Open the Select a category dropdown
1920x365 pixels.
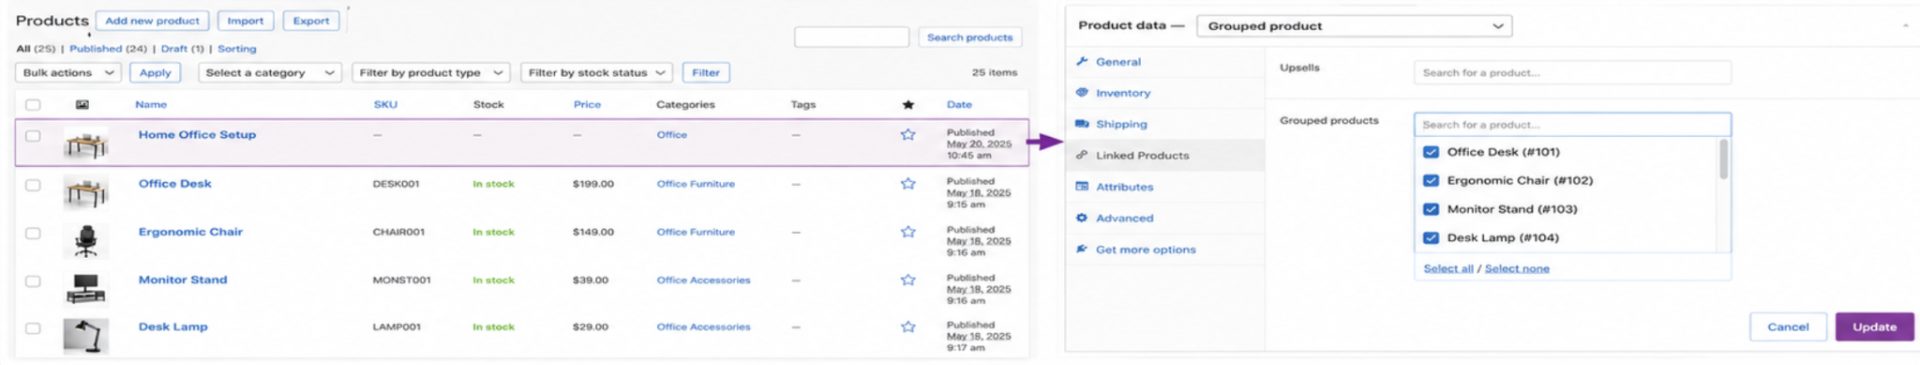click(x=269, y=72)
